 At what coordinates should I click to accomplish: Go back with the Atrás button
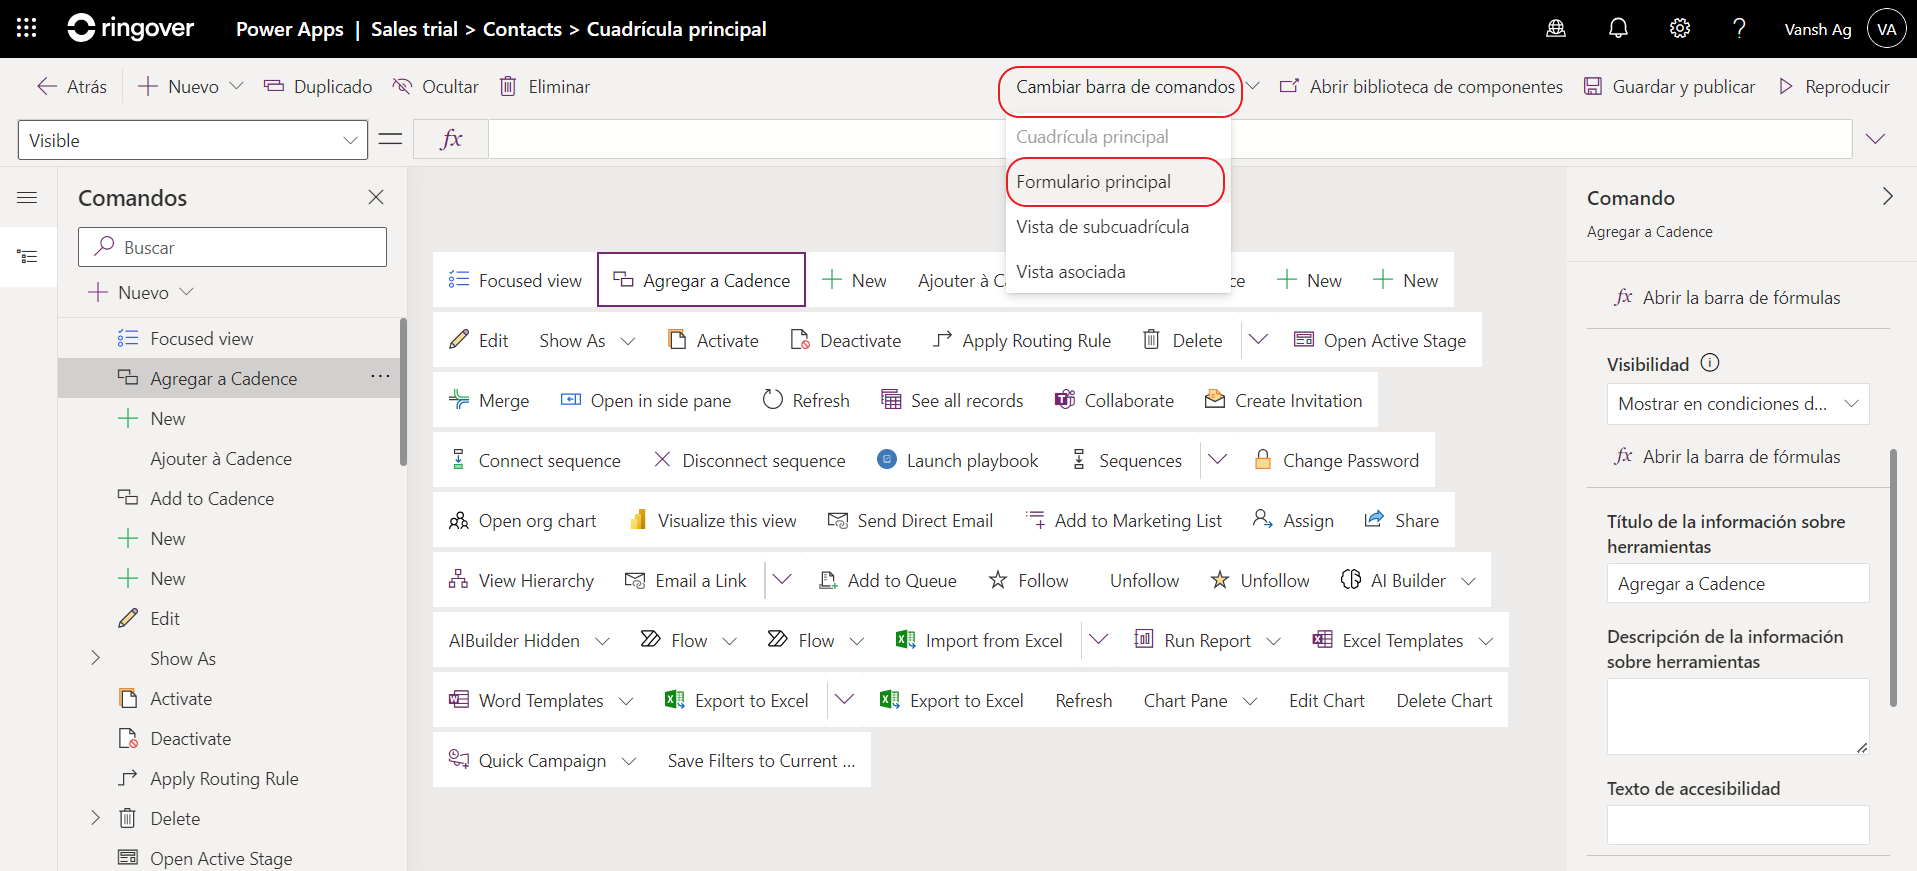tap(72, 87)
